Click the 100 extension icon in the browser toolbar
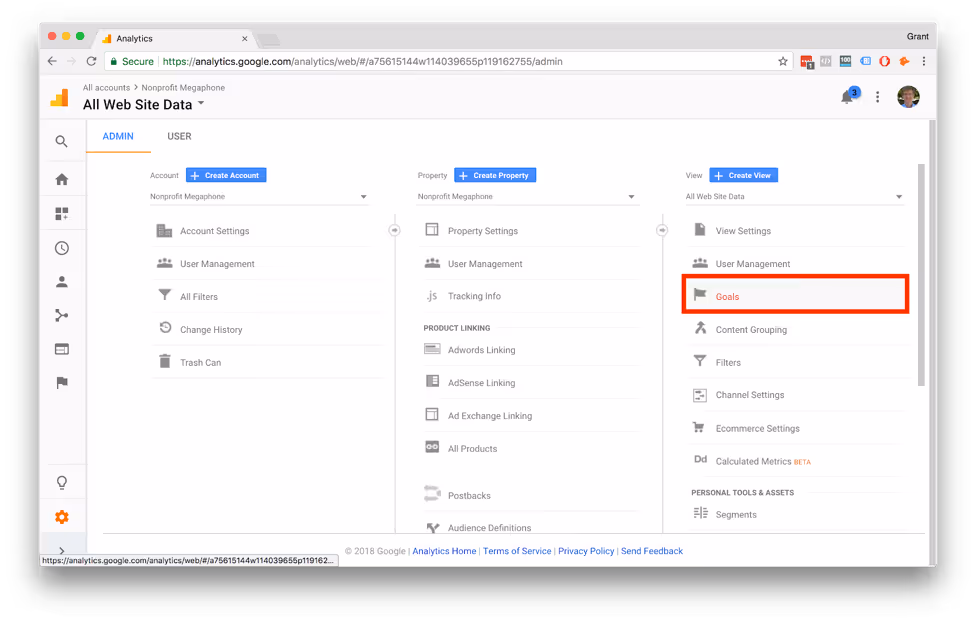This screenshot has height=623, width=976. pos(845,61)
